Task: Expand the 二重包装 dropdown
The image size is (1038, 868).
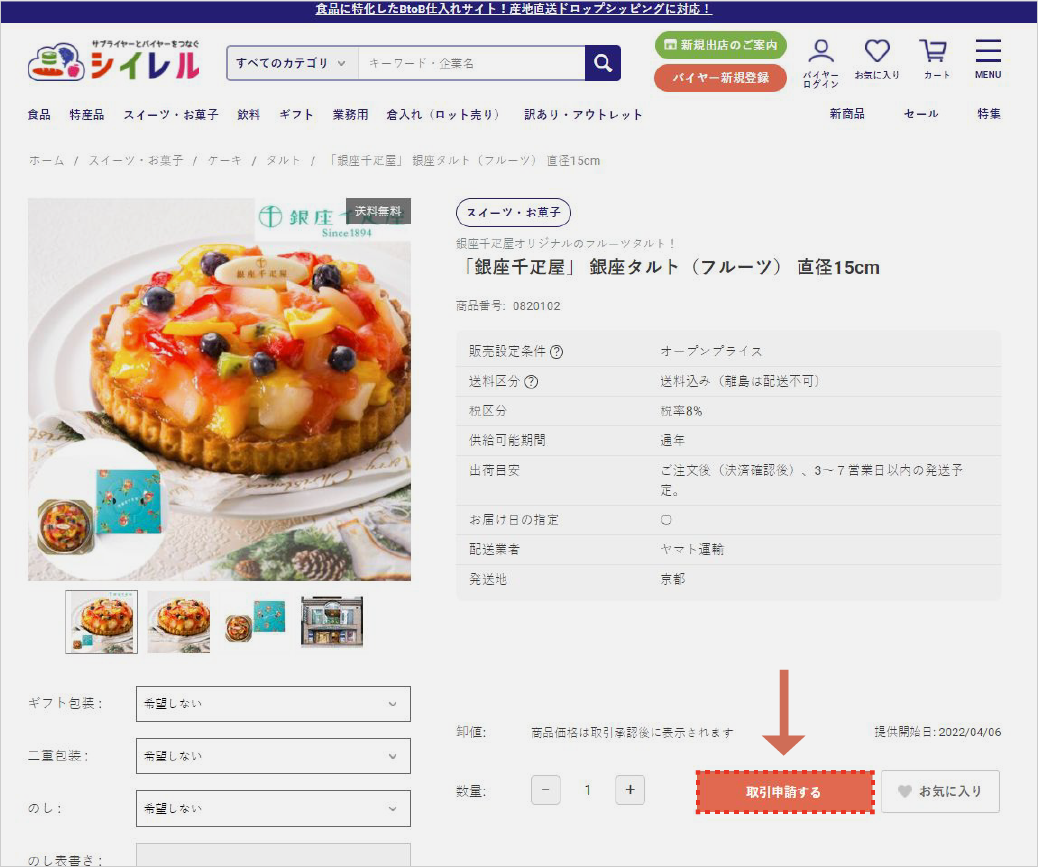Action: (273, 756)
